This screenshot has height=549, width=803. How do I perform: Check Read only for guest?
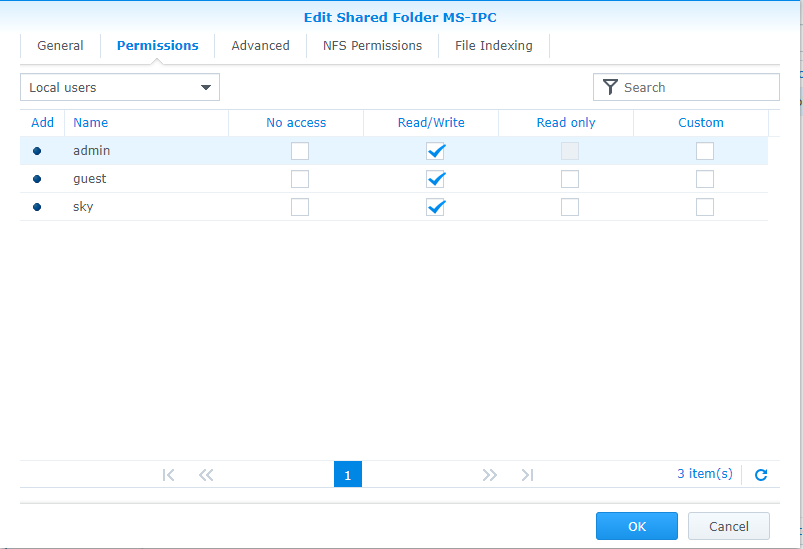click(x=570, y=179)
